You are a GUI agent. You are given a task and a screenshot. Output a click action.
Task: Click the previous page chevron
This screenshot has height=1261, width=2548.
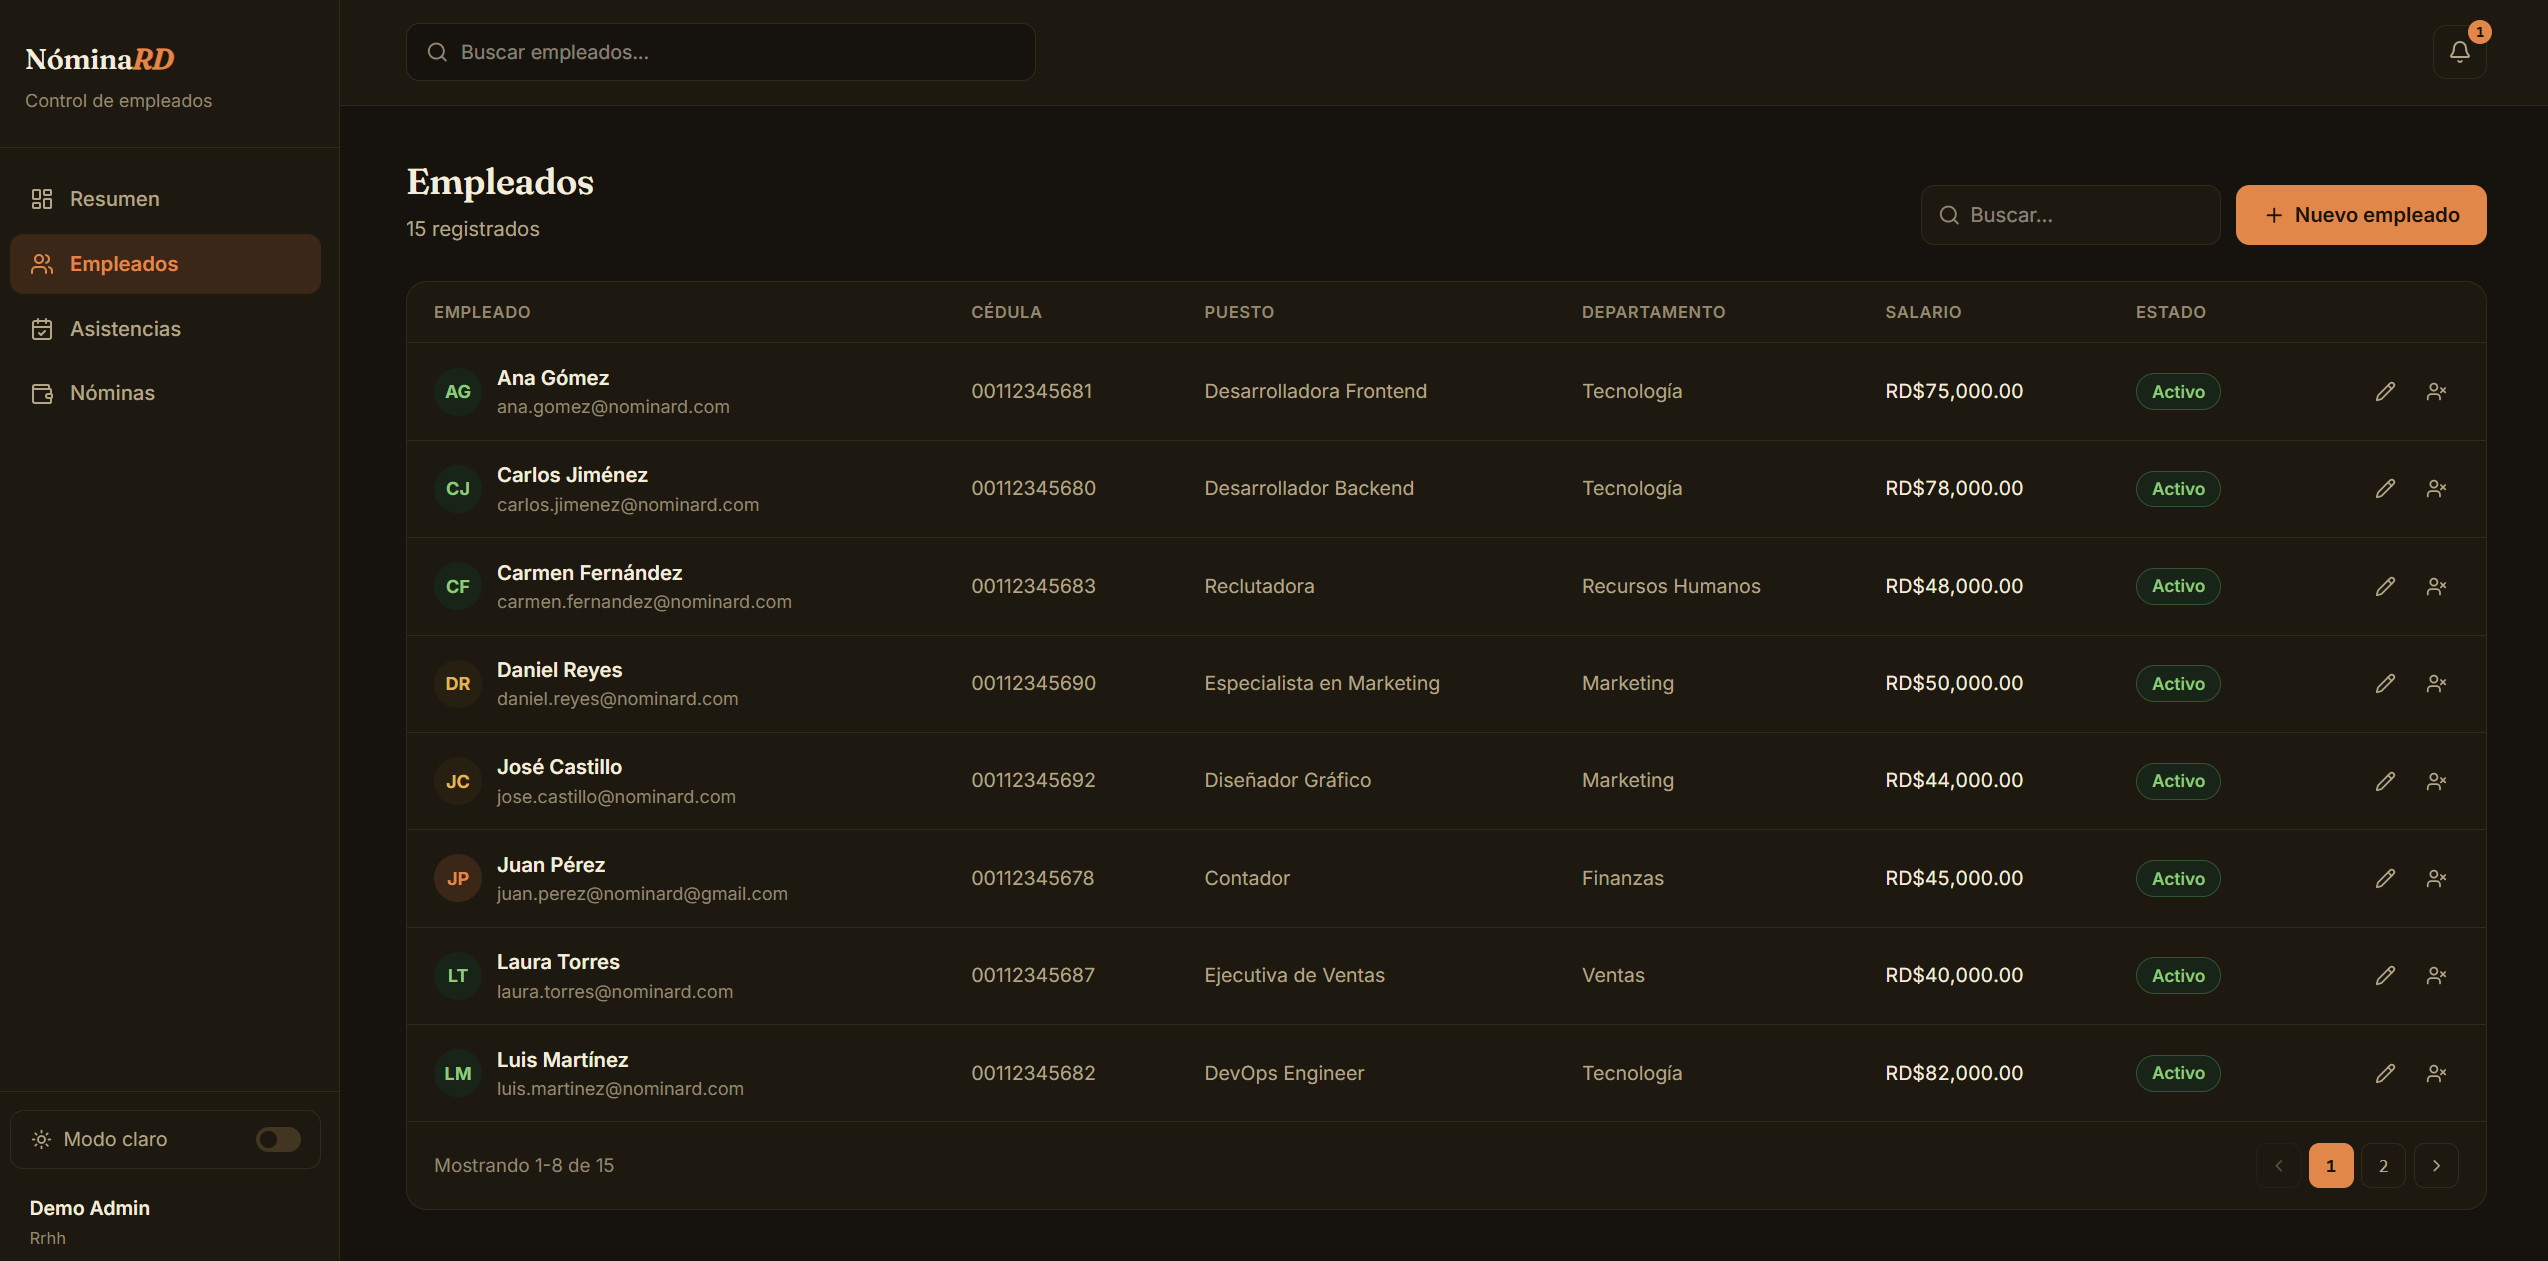(2279, 1166)
